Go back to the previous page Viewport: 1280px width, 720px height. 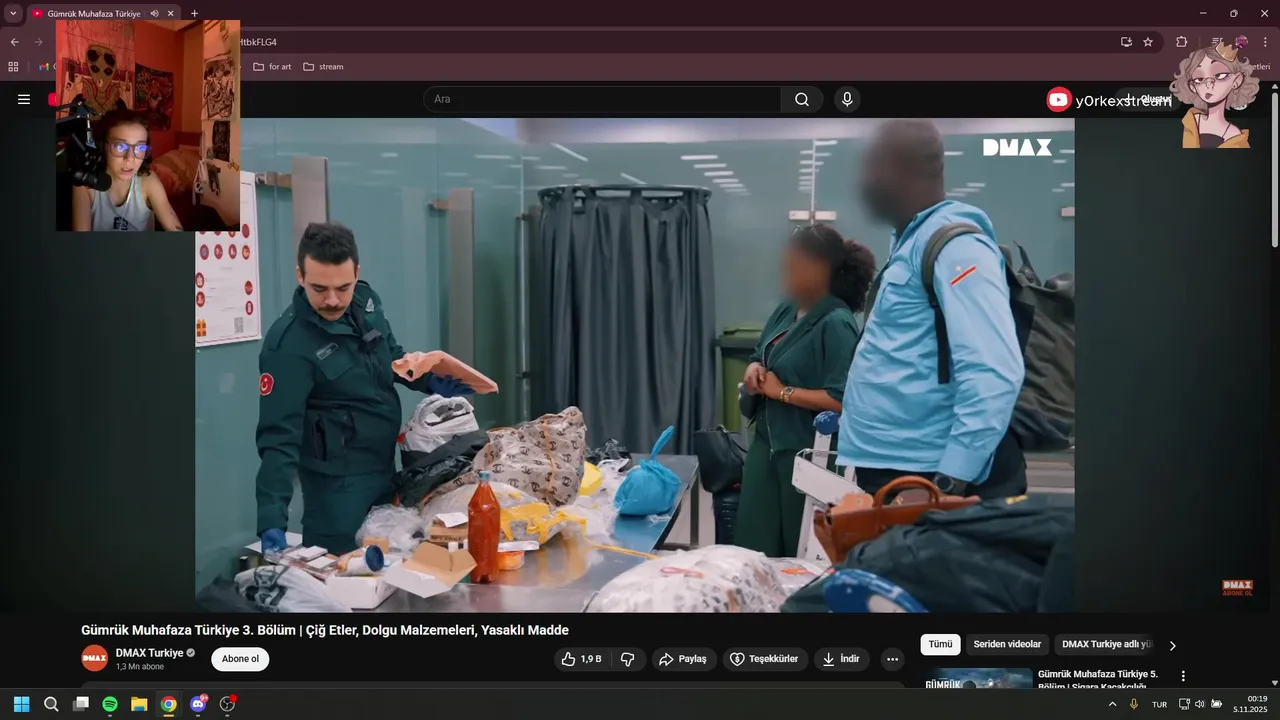pyautogui.click(x=15, y=42)
